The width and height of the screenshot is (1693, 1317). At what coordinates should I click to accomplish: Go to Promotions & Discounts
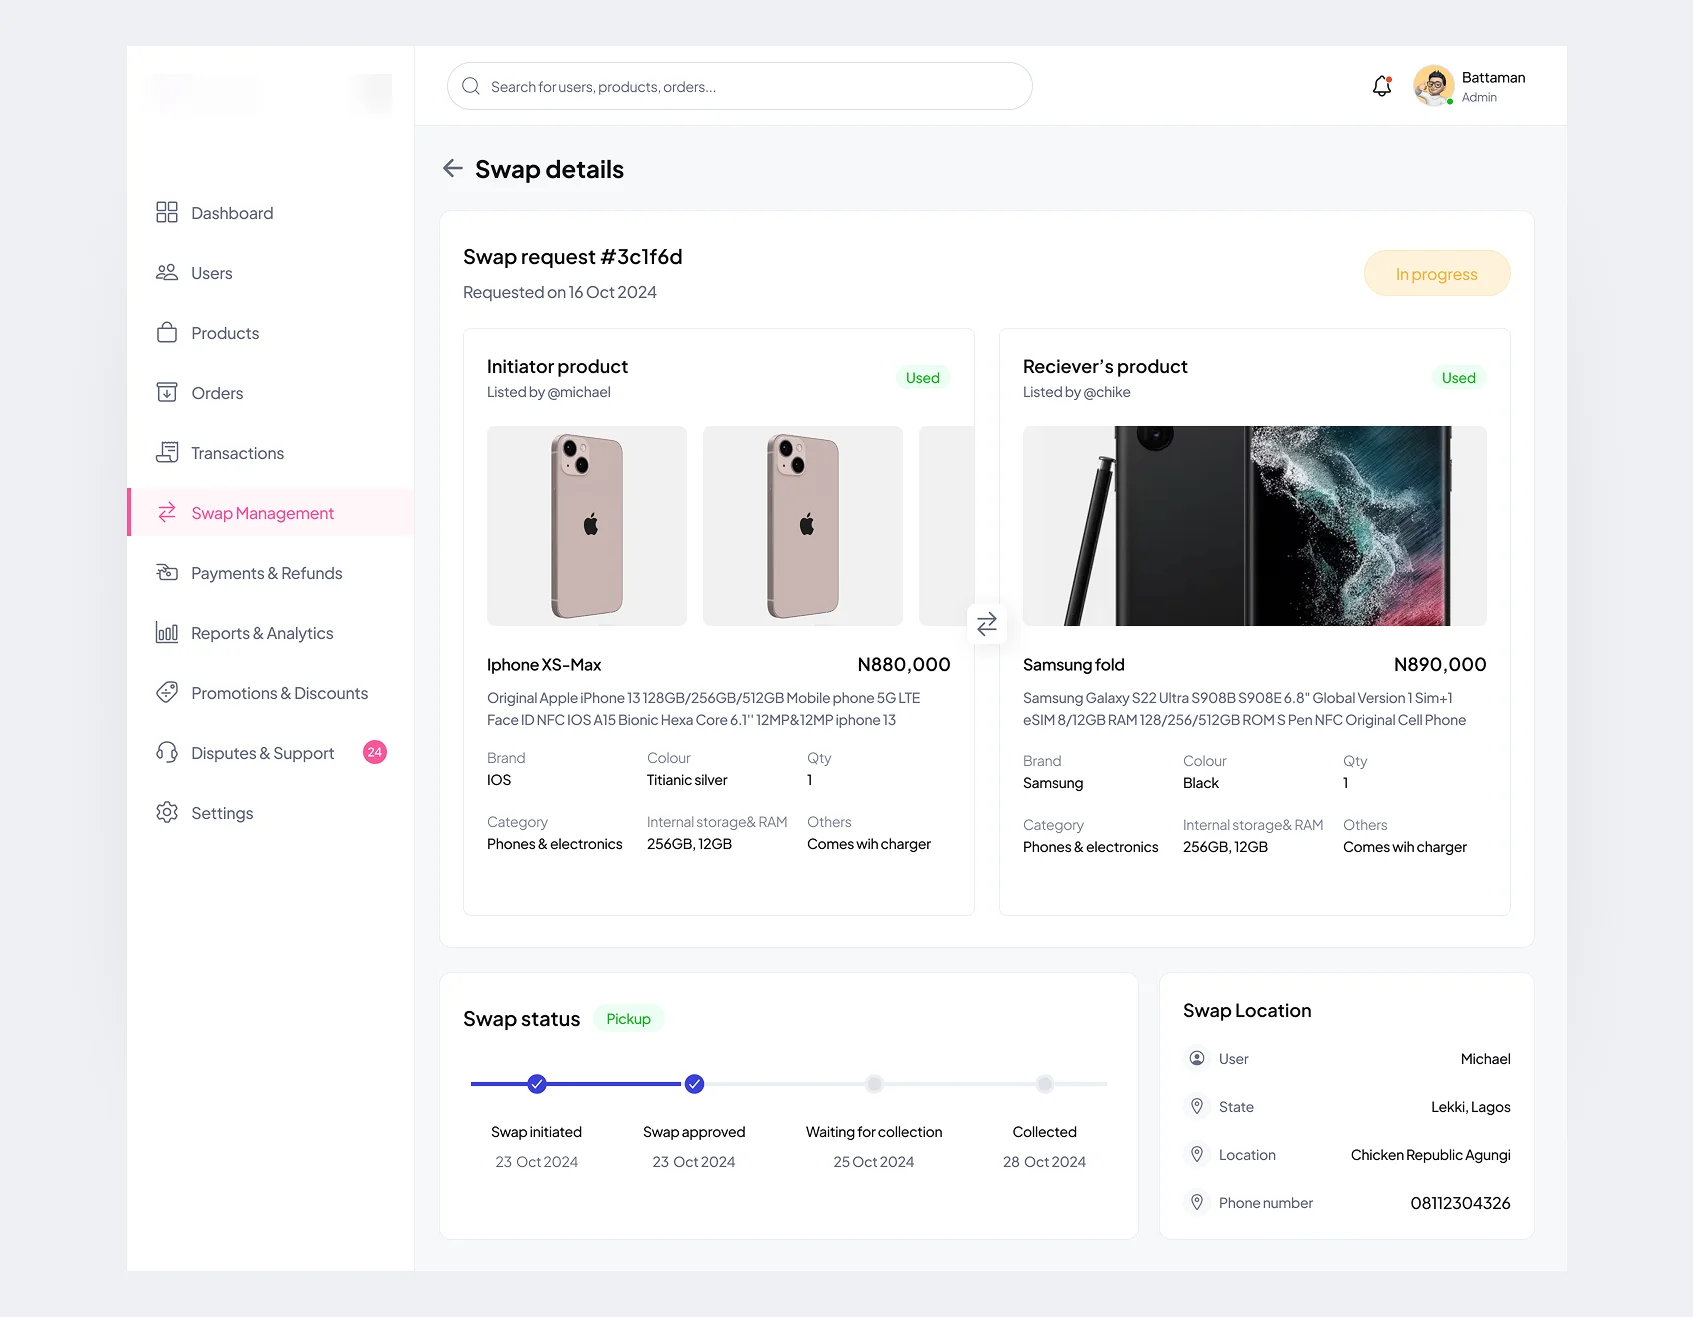[x=271, y=693]
